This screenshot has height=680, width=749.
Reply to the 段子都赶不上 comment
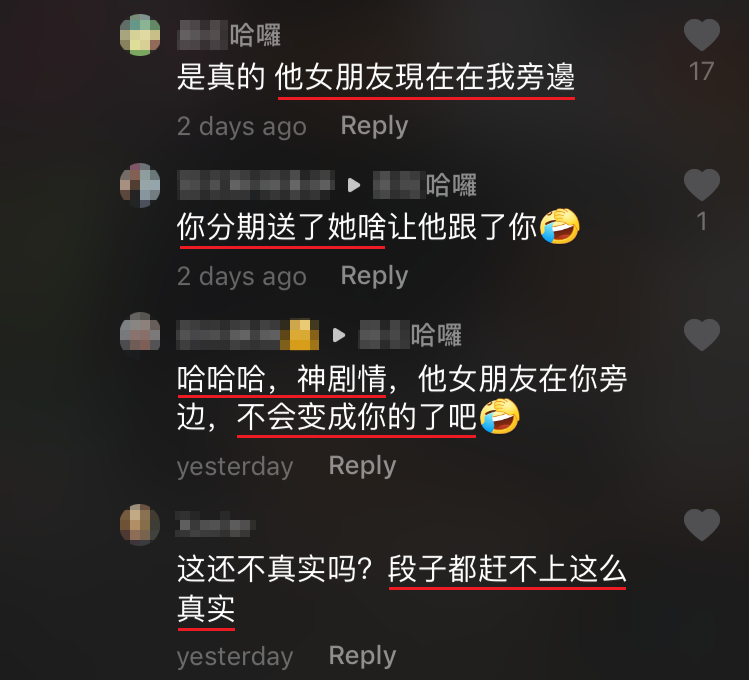point(362,656)
